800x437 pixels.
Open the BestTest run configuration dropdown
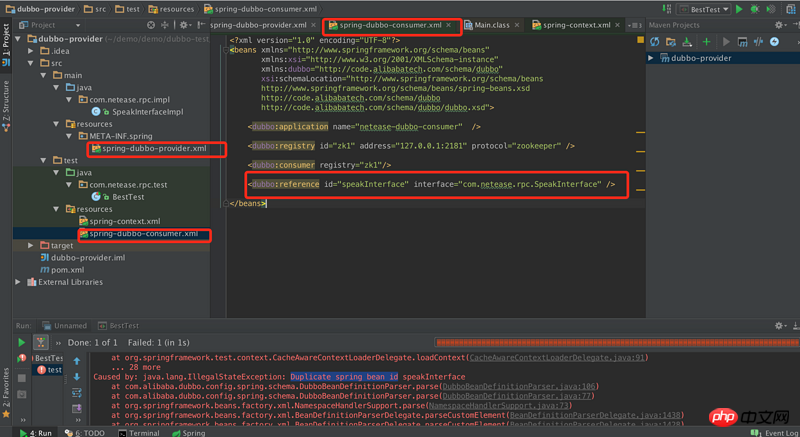point(704,9)
